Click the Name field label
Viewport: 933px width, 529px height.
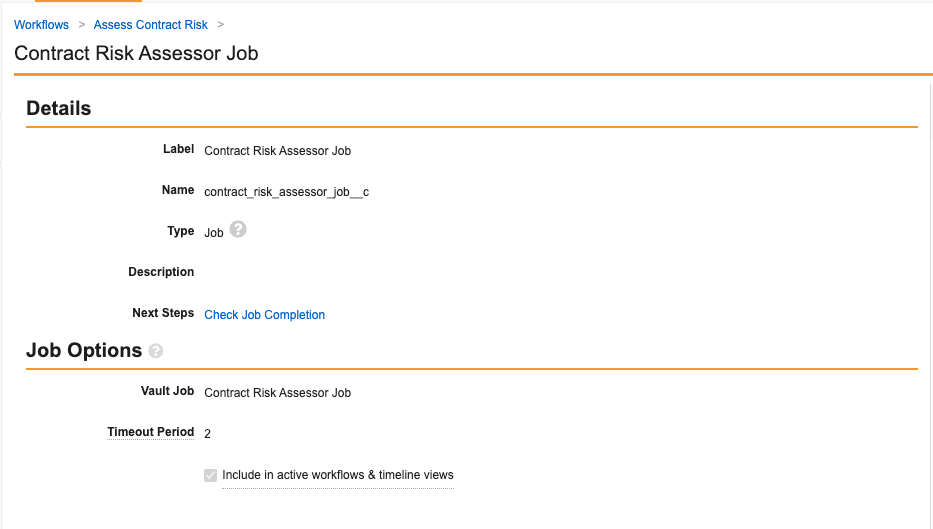coord(178,190)
